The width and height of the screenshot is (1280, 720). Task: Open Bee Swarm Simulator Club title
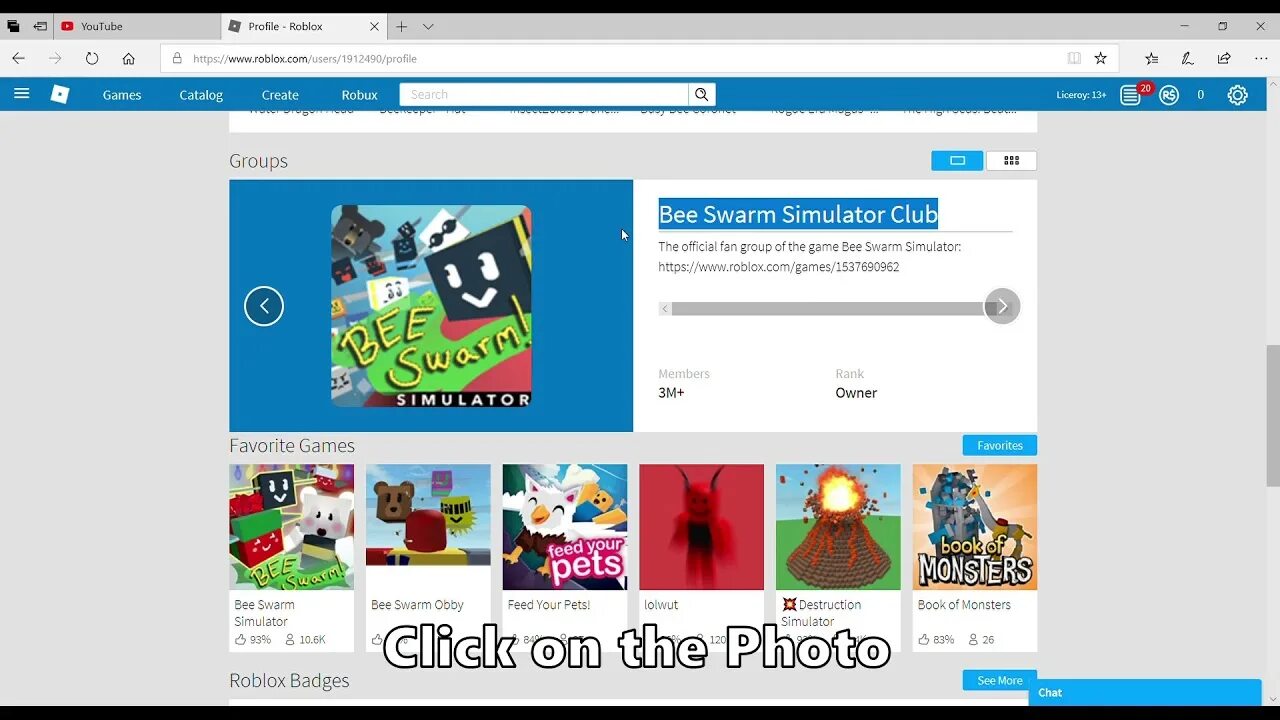tap(798, 214)
